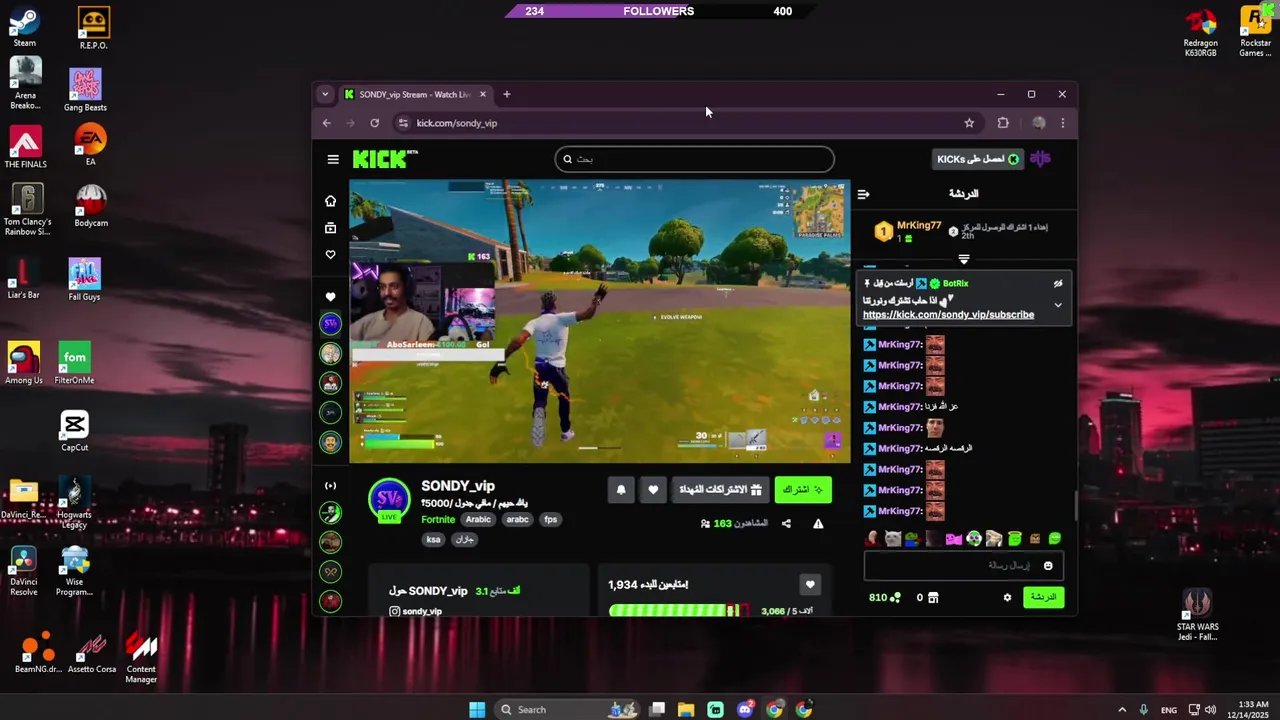
Task: Click the gift subscriptions button
Action: click(720, 489)
